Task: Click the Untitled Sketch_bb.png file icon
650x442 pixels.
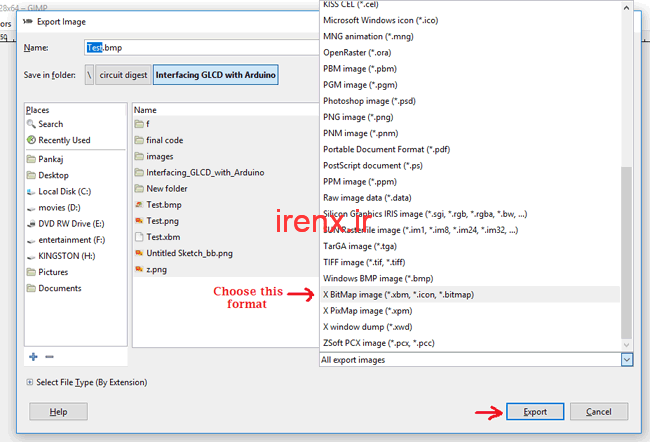Action: (139, 253)
